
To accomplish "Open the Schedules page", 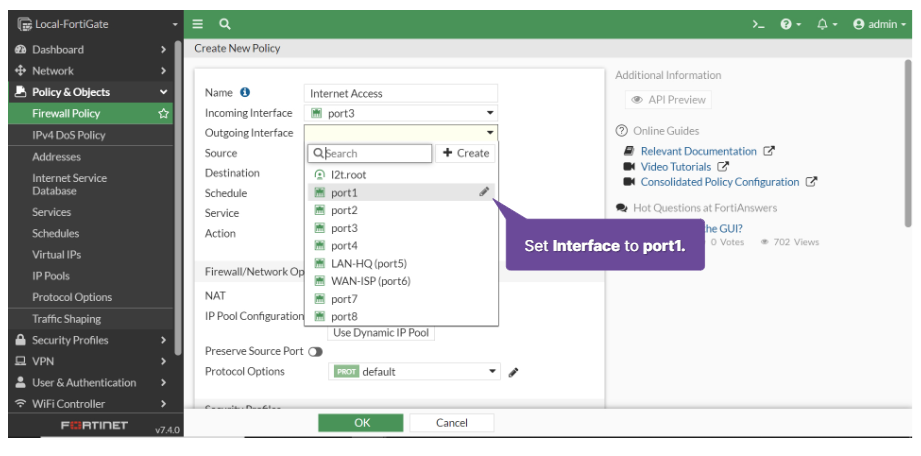I will (56, 233).
